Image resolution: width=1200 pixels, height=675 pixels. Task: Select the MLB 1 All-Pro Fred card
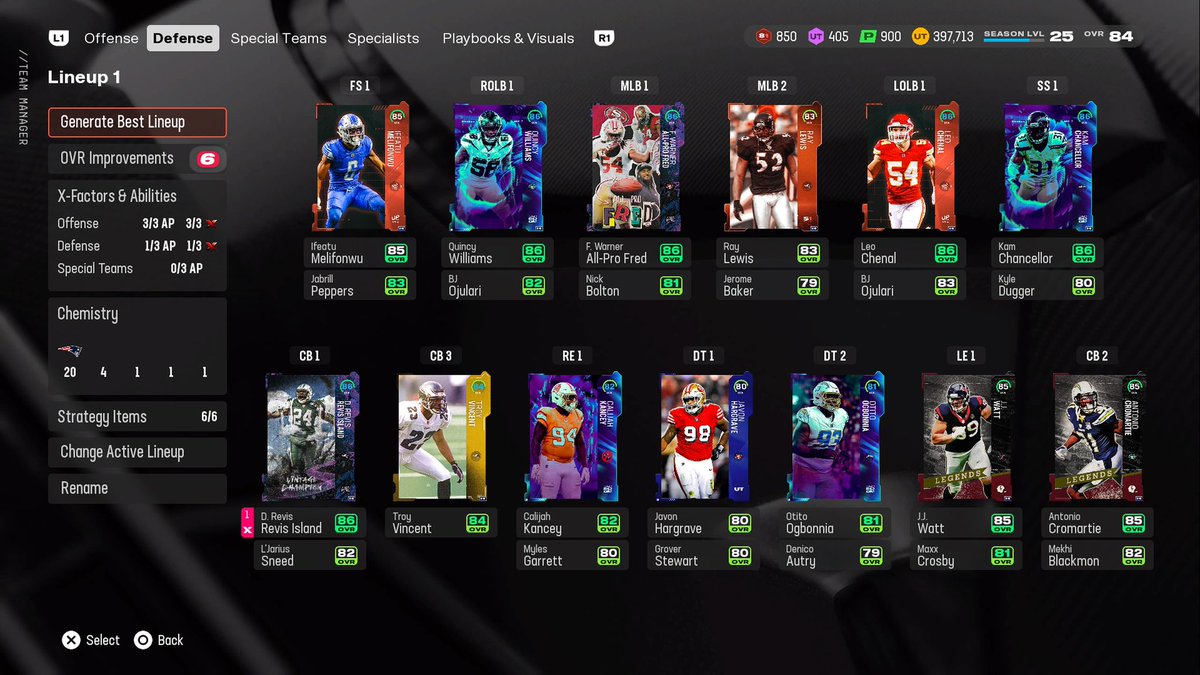634,168
